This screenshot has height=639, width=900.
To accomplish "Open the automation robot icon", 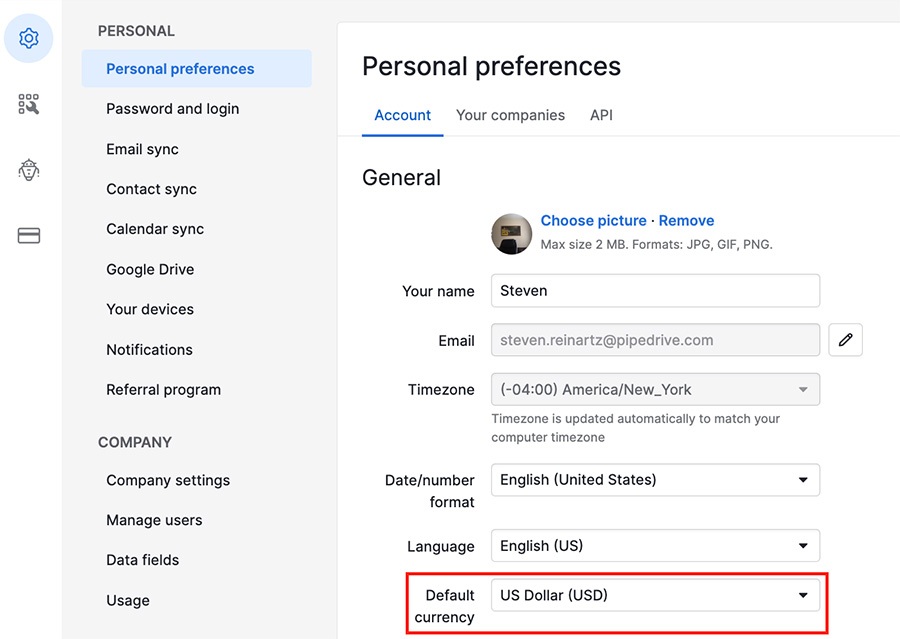I will coord(29,170).
